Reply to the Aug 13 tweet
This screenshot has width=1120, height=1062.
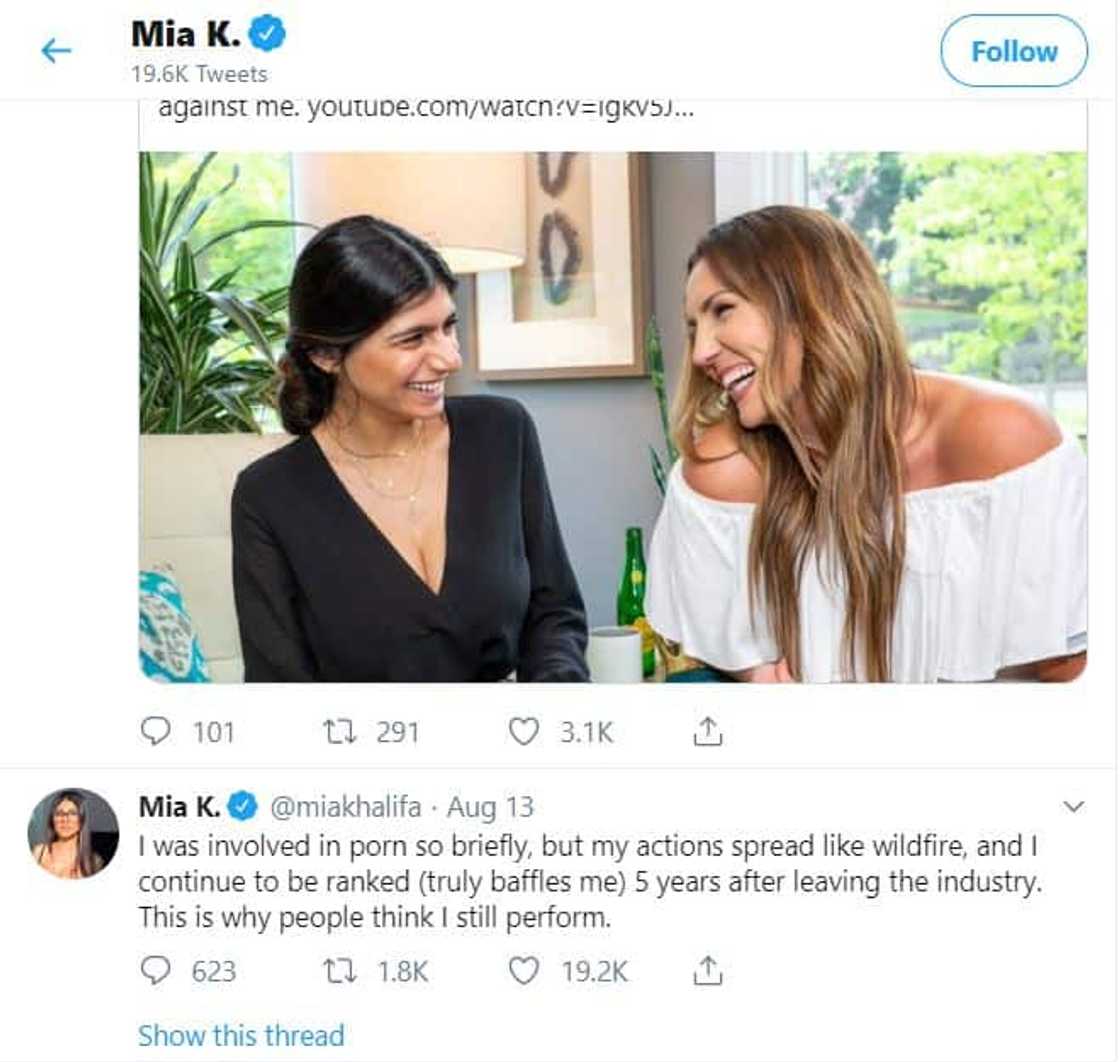[x=155, y=970]
